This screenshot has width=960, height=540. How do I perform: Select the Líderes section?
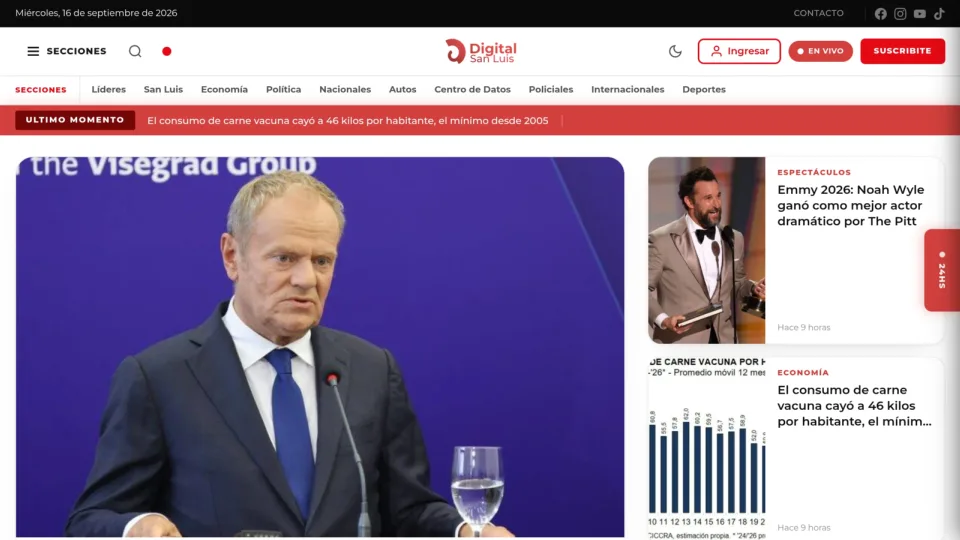click(x=108, y=89)
